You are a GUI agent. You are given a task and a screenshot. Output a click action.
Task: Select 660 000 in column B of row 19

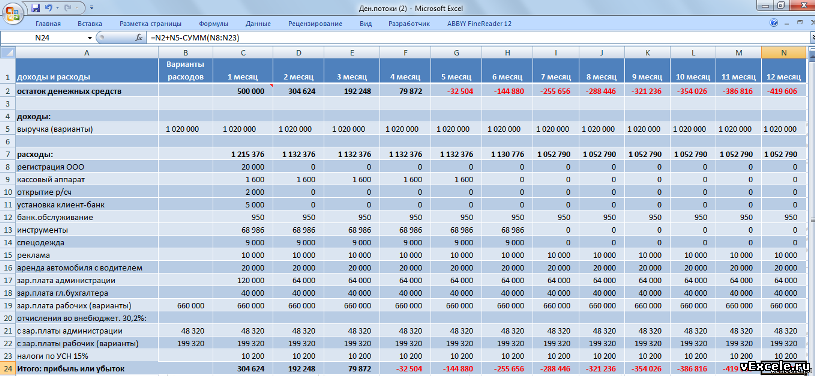tap(186, 305)
